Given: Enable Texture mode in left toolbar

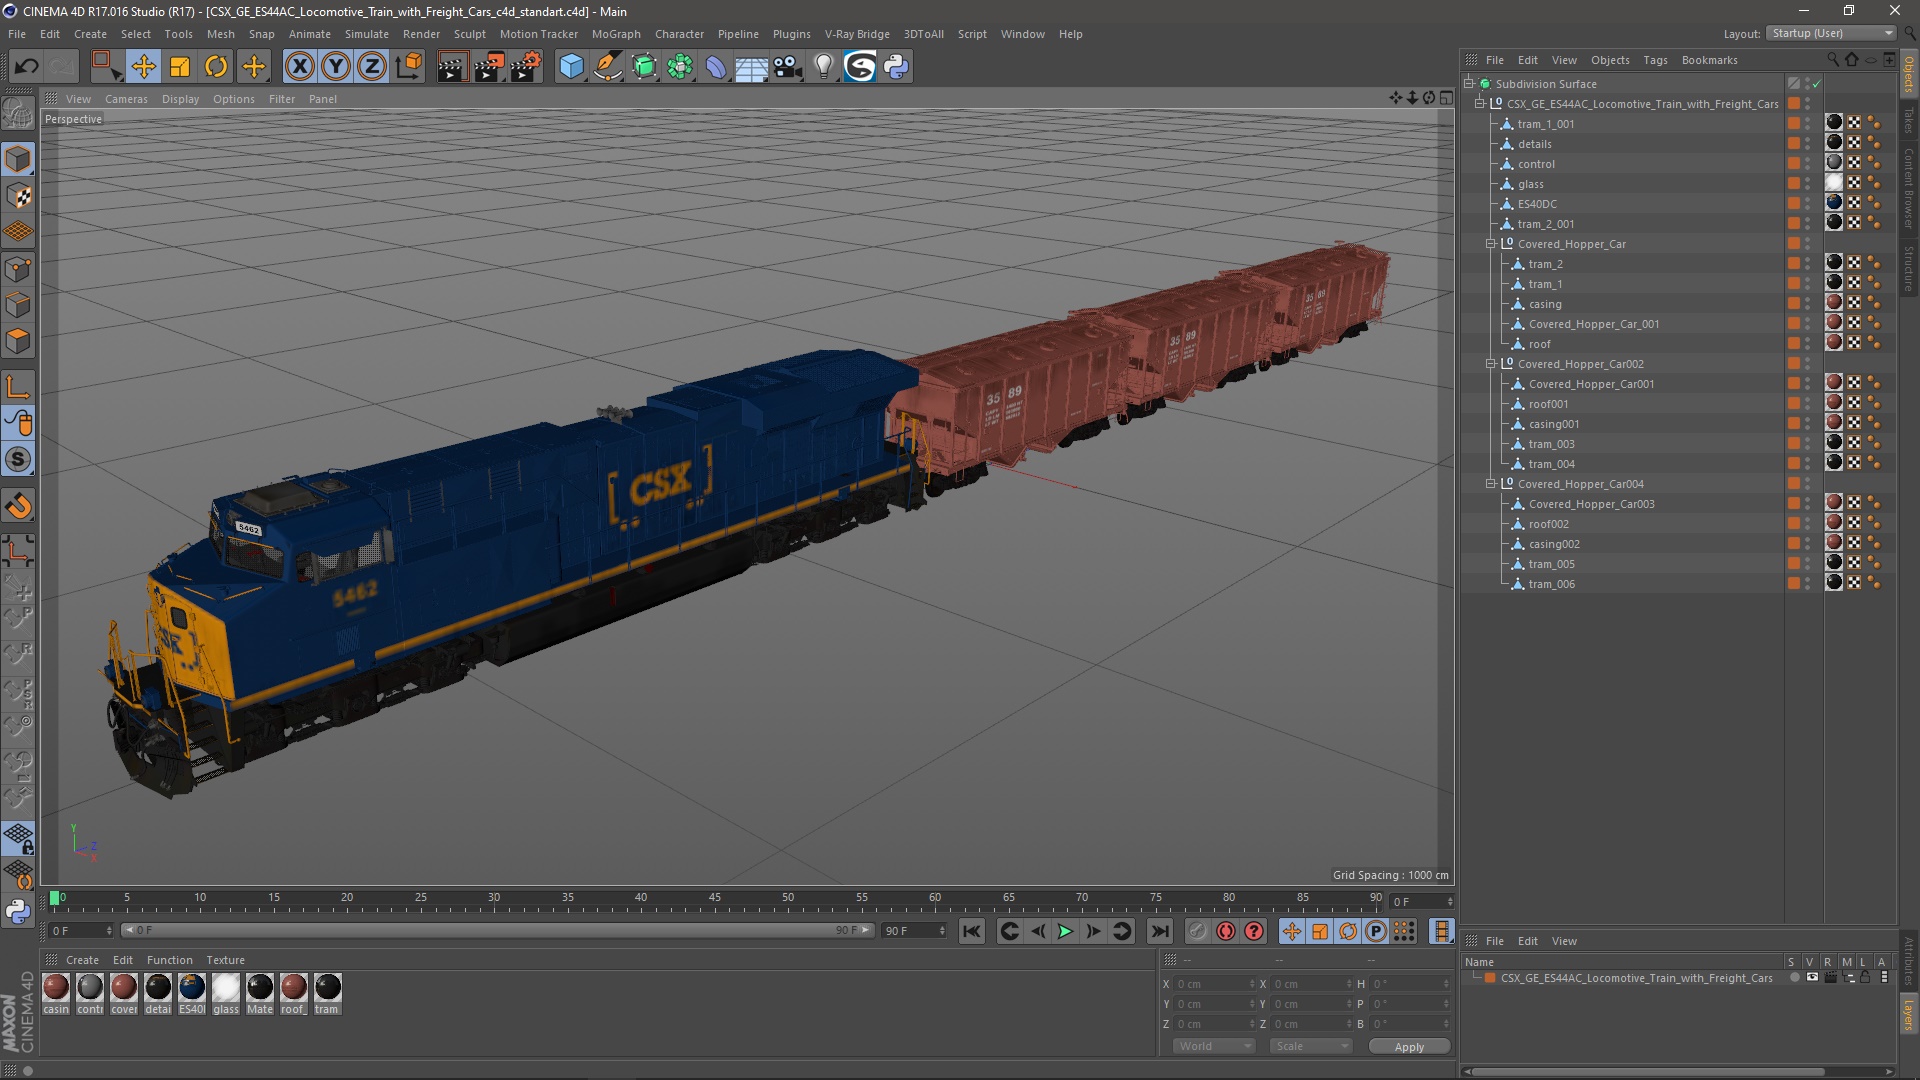Looking at the screenshot, I should [18, 196].
